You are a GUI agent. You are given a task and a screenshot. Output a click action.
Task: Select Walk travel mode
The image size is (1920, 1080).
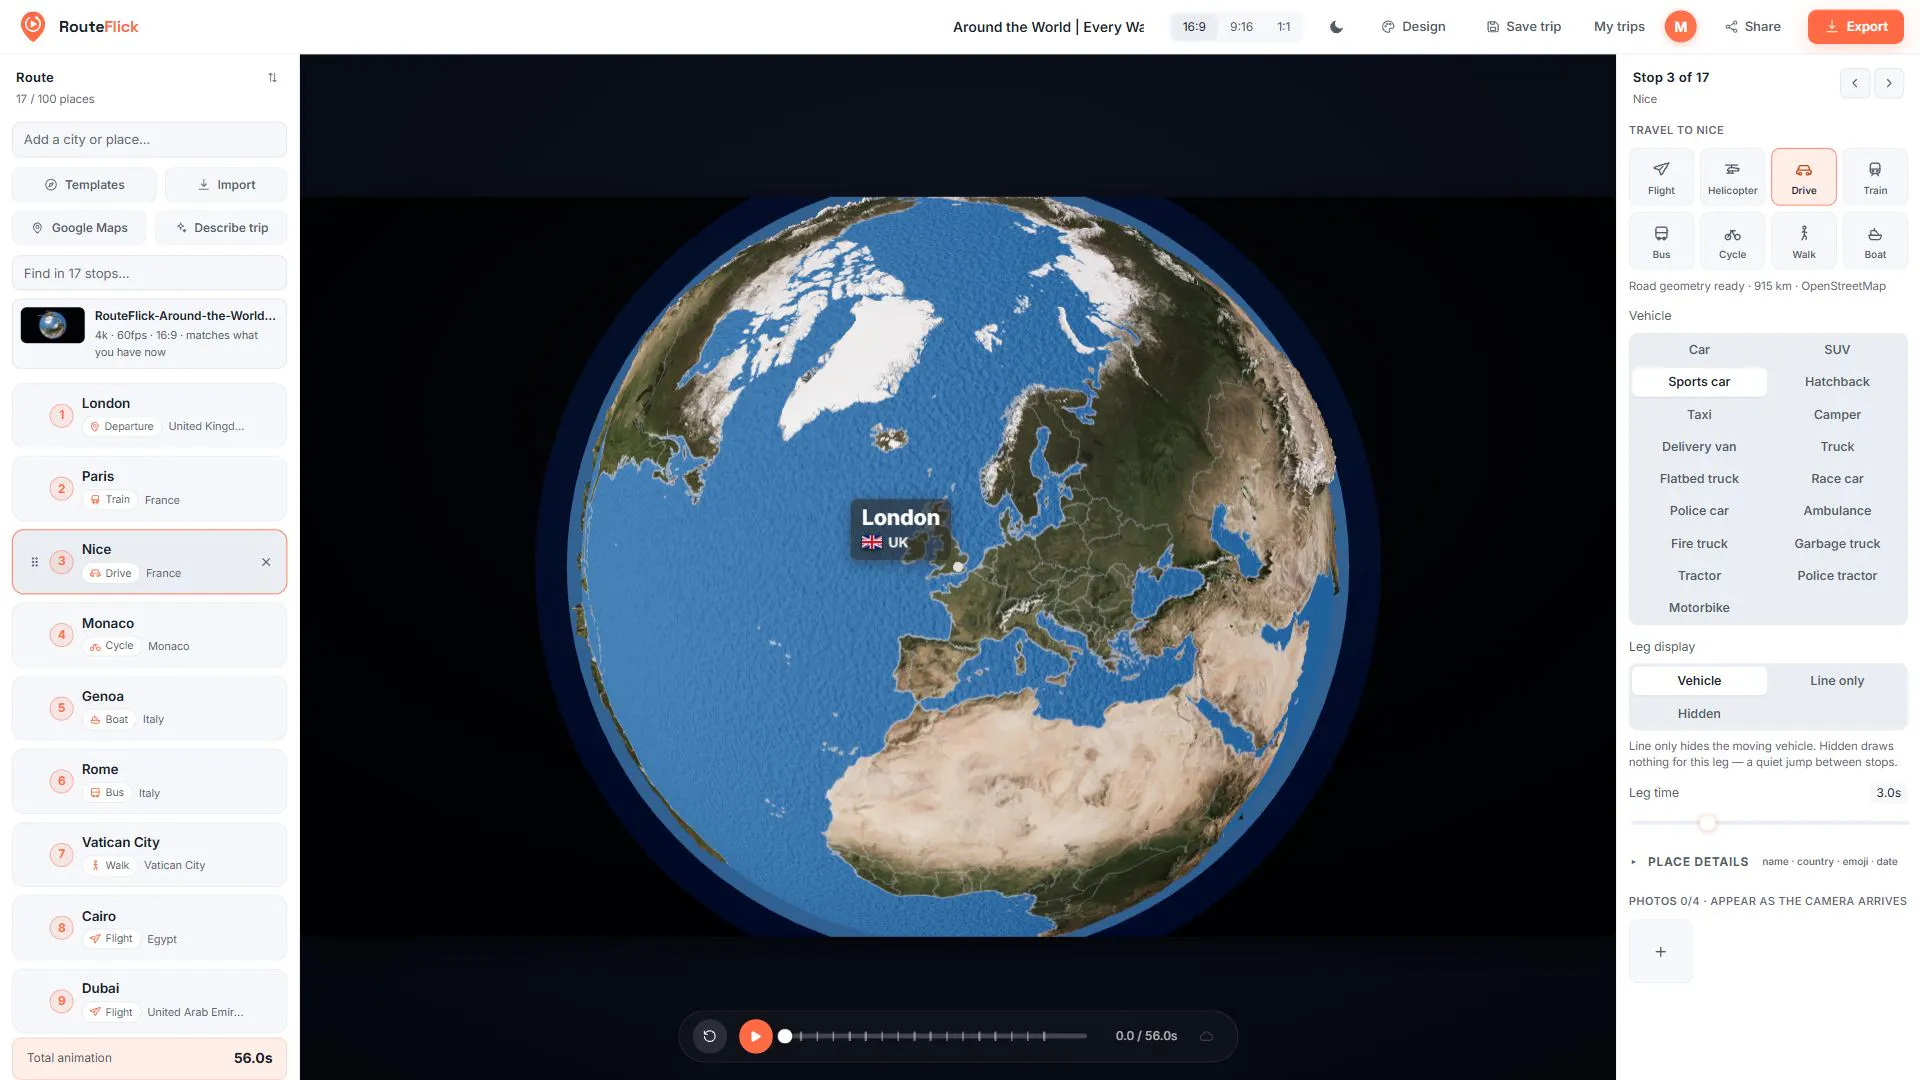[1804, 241]
